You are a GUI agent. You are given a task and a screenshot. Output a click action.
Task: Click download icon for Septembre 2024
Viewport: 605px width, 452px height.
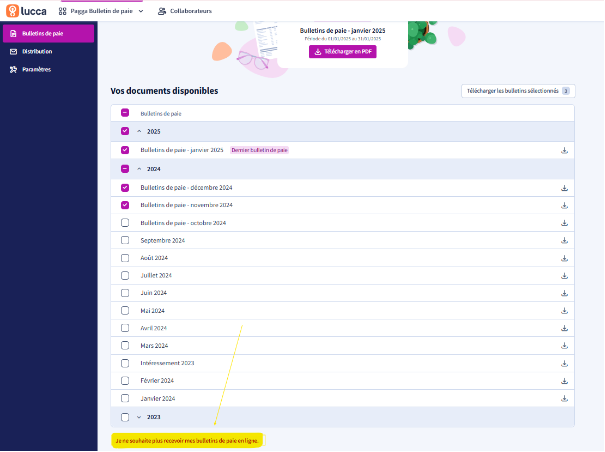coord(564,240)
